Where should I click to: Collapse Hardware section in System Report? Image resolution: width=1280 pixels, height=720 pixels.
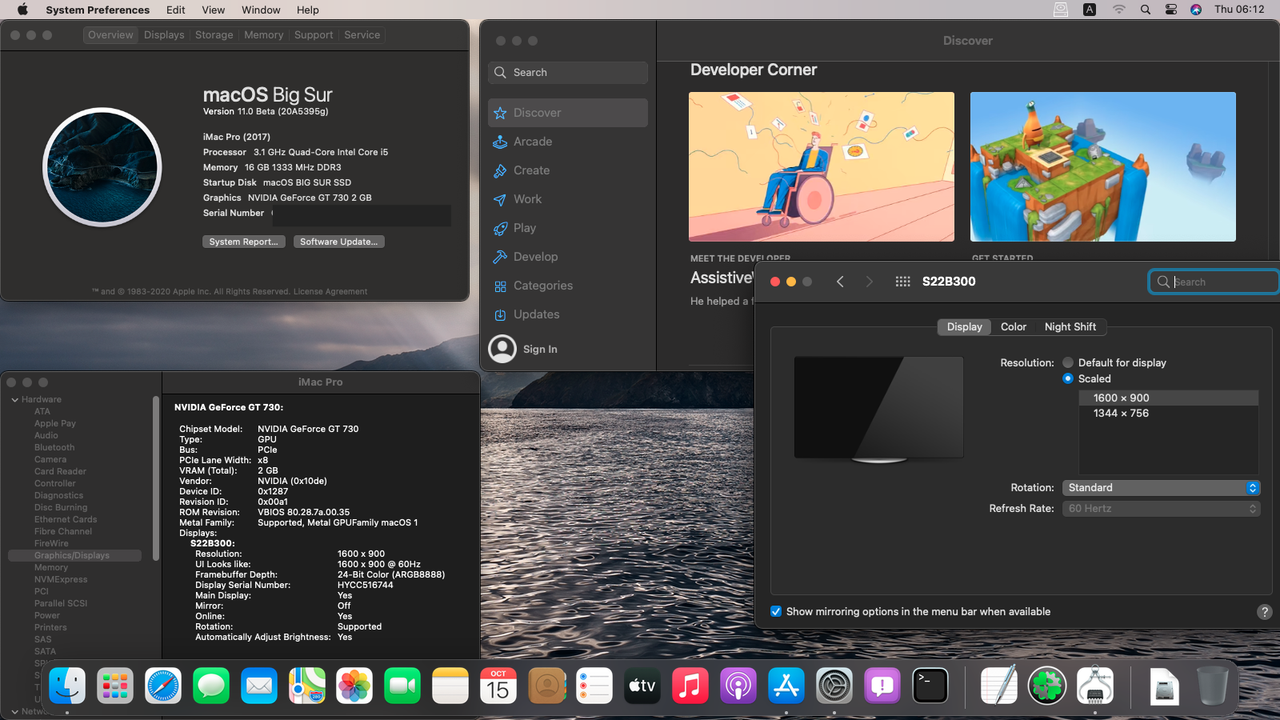tap(14, 400)
